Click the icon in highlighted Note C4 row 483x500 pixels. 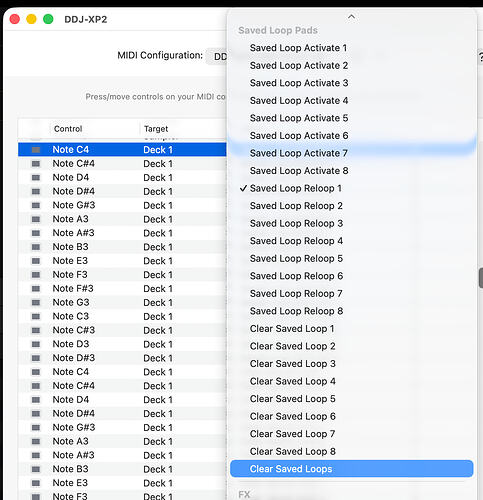click(36, 150)
